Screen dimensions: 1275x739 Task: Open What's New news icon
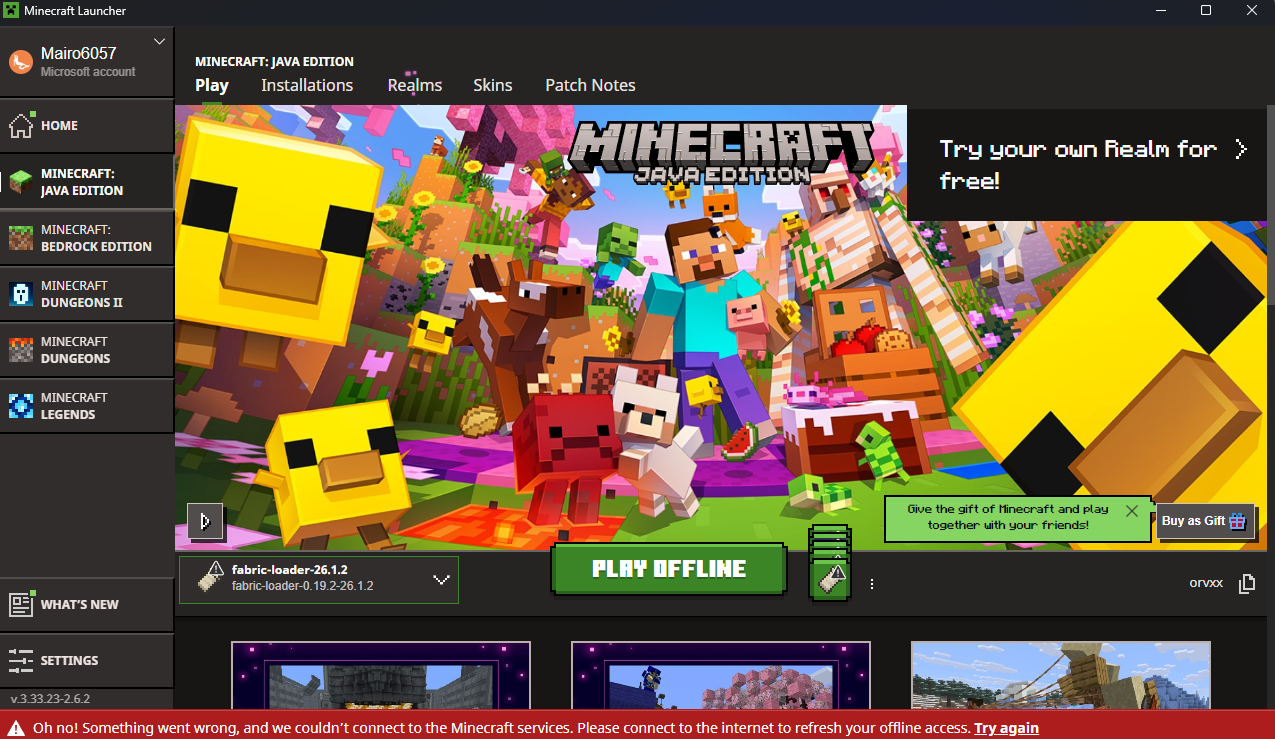21,604
